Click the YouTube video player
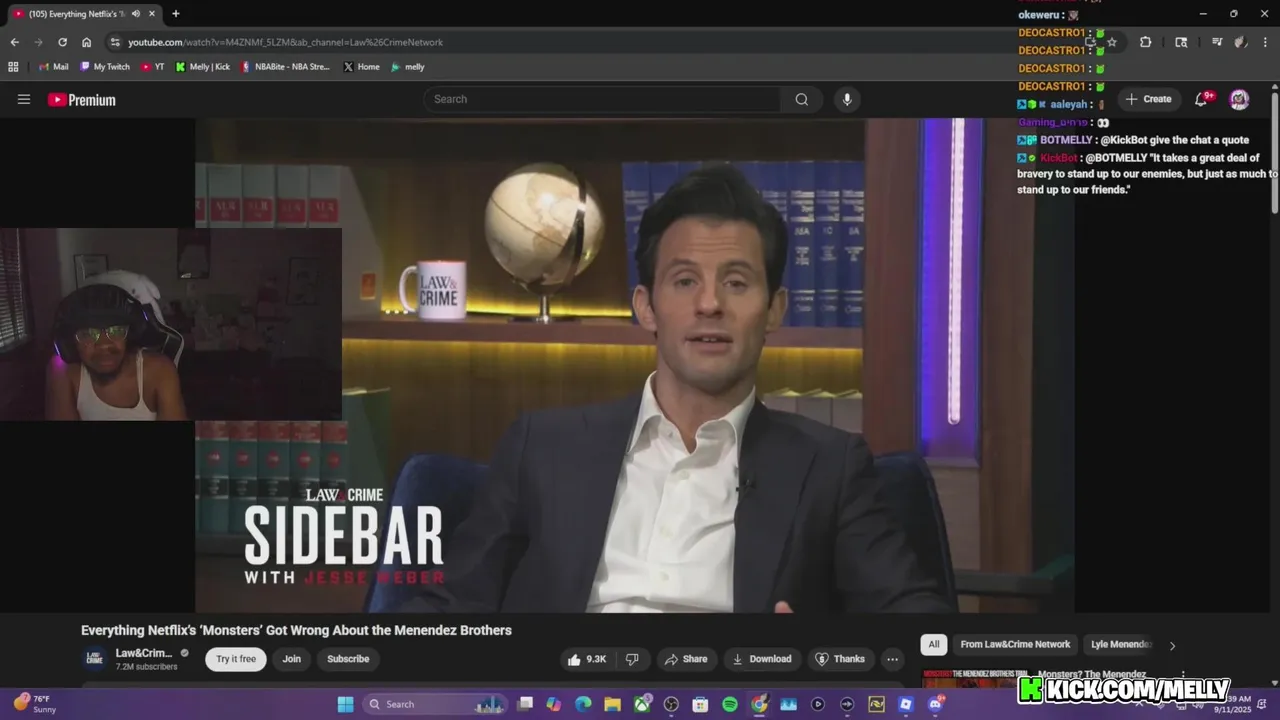The width and height of the screenshot is (1280, 720). [x=635, y=365]
